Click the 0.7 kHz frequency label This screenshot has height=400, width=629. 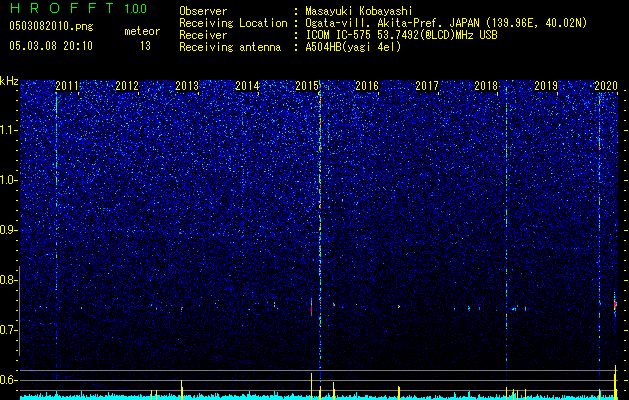point(8,330)
